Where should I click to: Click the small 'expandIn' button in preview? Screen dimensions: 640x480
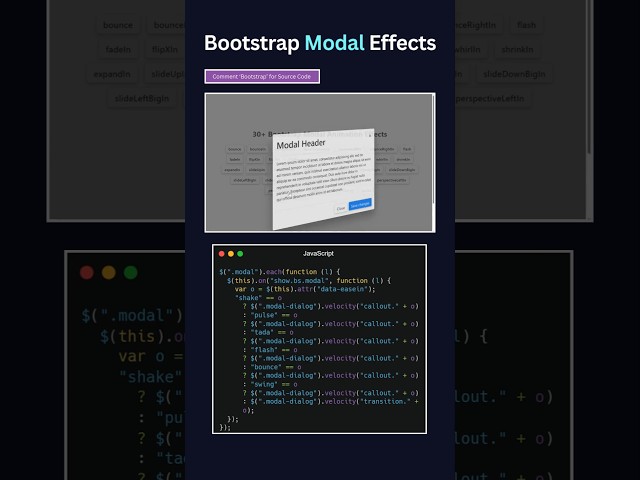click(x=232, y=170)
